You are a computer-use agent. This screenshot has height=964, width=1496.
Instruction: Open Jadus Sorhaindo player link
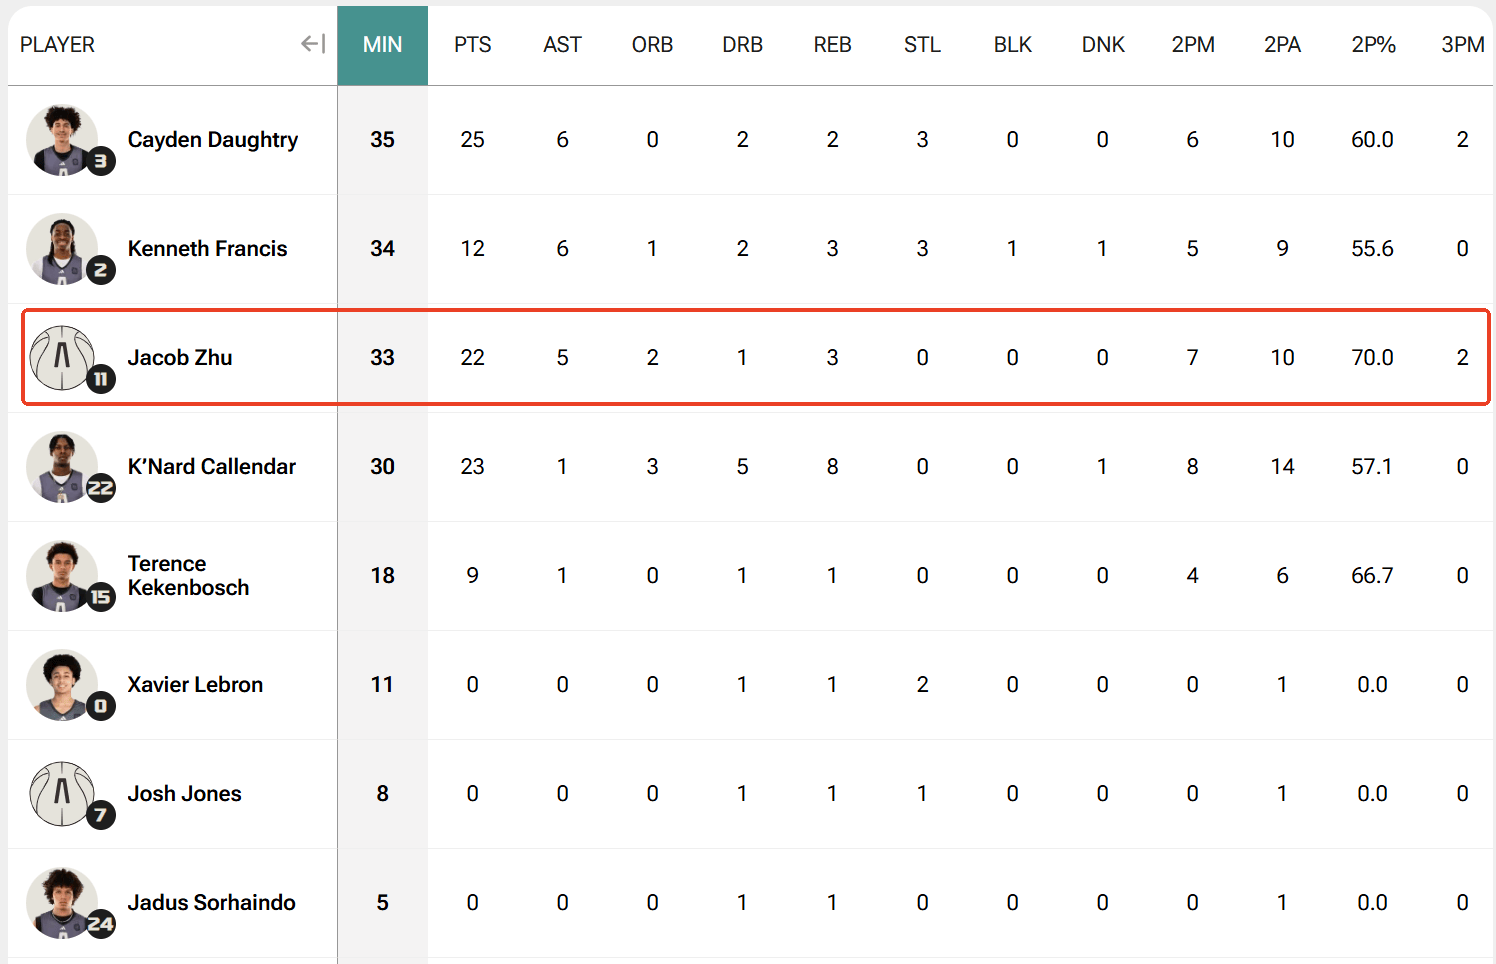pos(211,903)
